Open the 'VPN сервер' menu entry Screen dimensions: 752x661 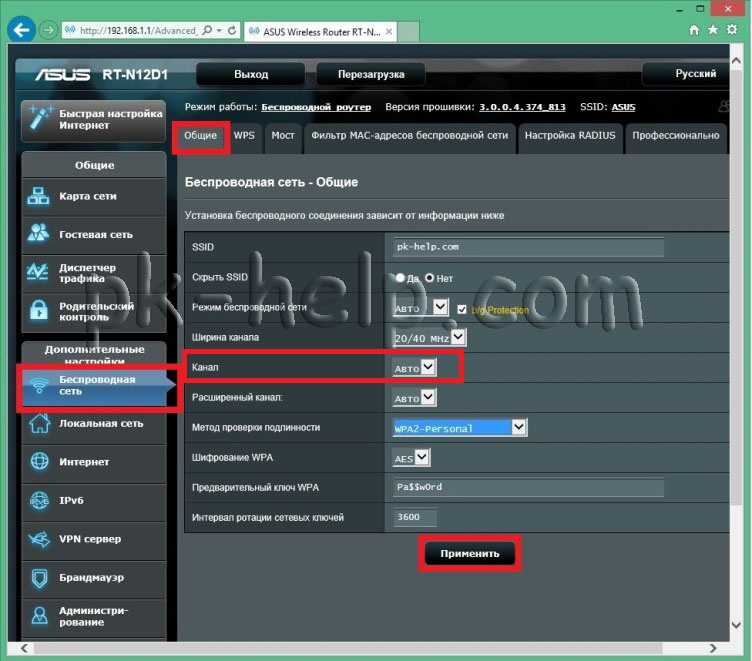coord(94,539)
